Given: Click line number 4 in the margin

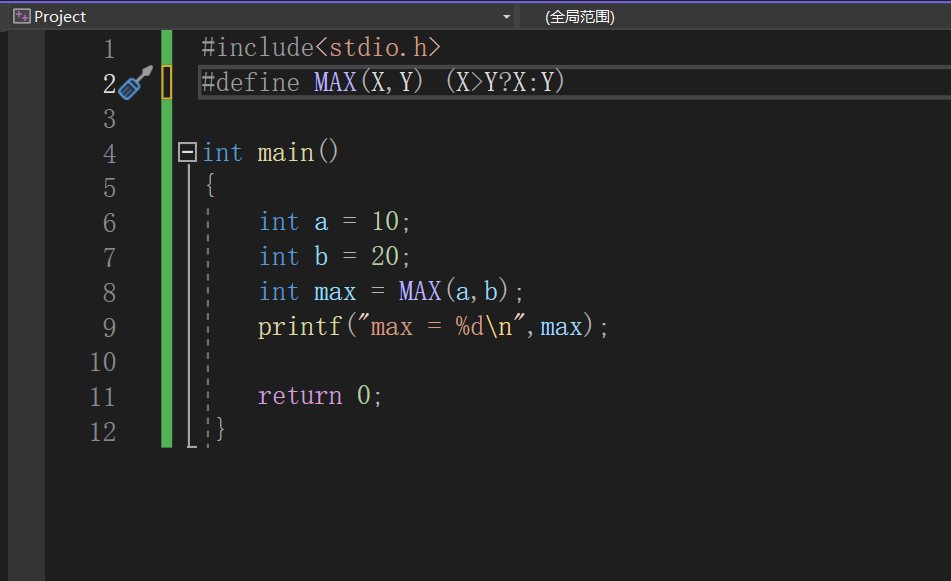Looking at the screenshot, I should pos(109,153).
